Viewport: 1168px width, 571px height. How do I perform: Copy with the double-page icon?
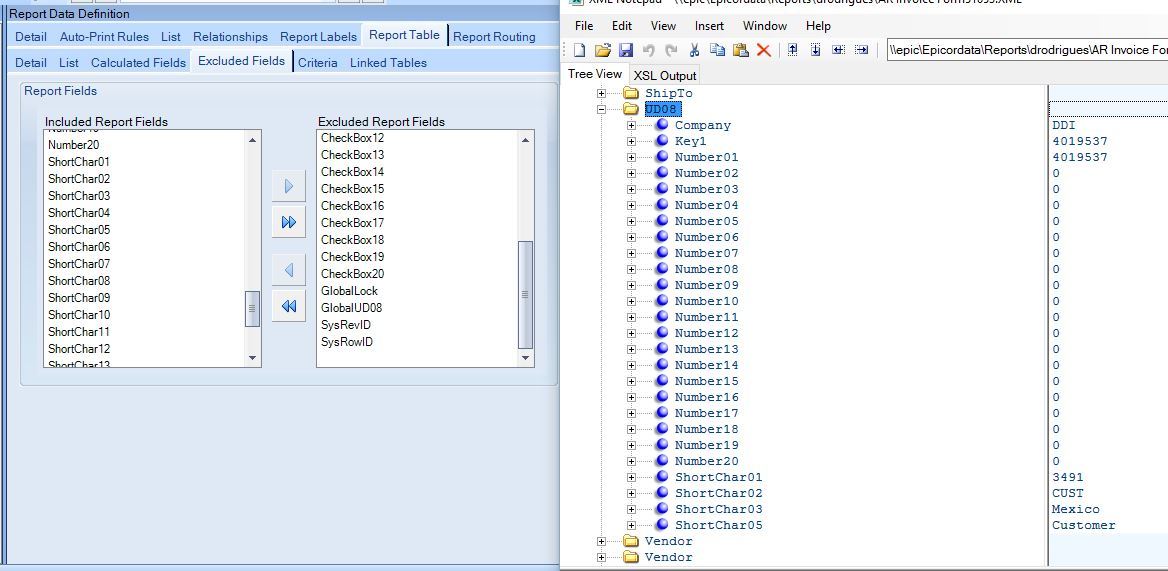click(717, 50)
